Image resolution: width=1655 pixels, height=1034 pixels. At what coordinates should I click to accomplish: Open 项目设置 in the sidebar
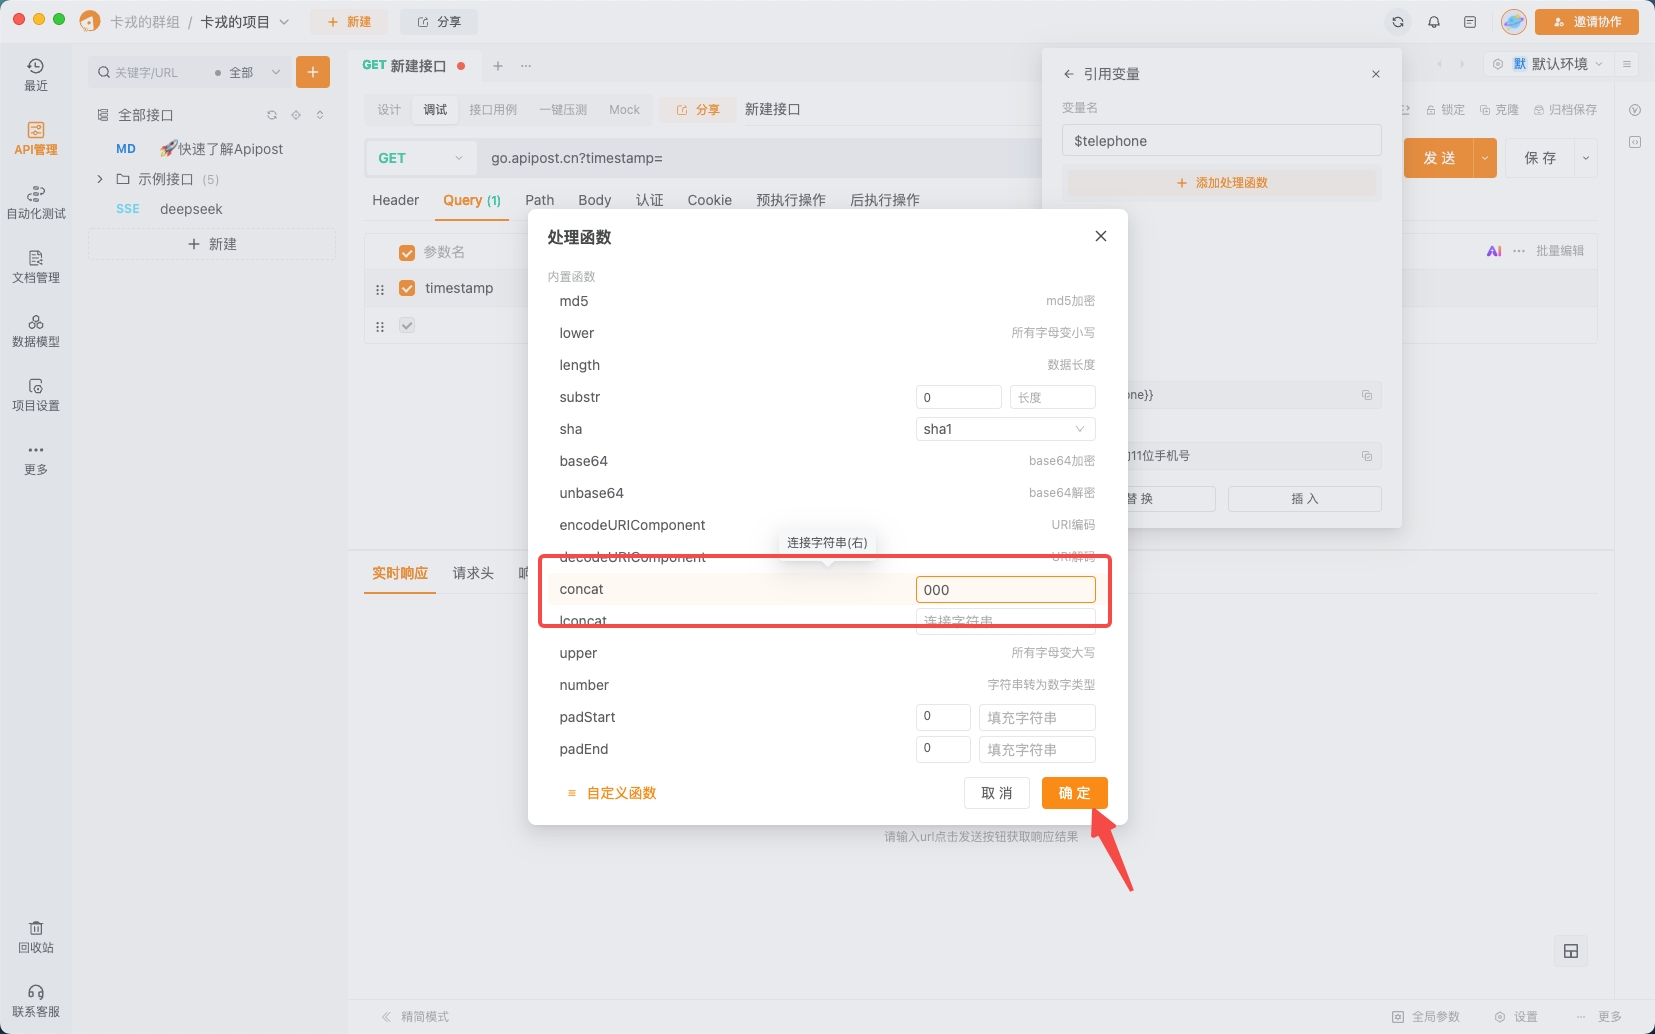point(36,395)
